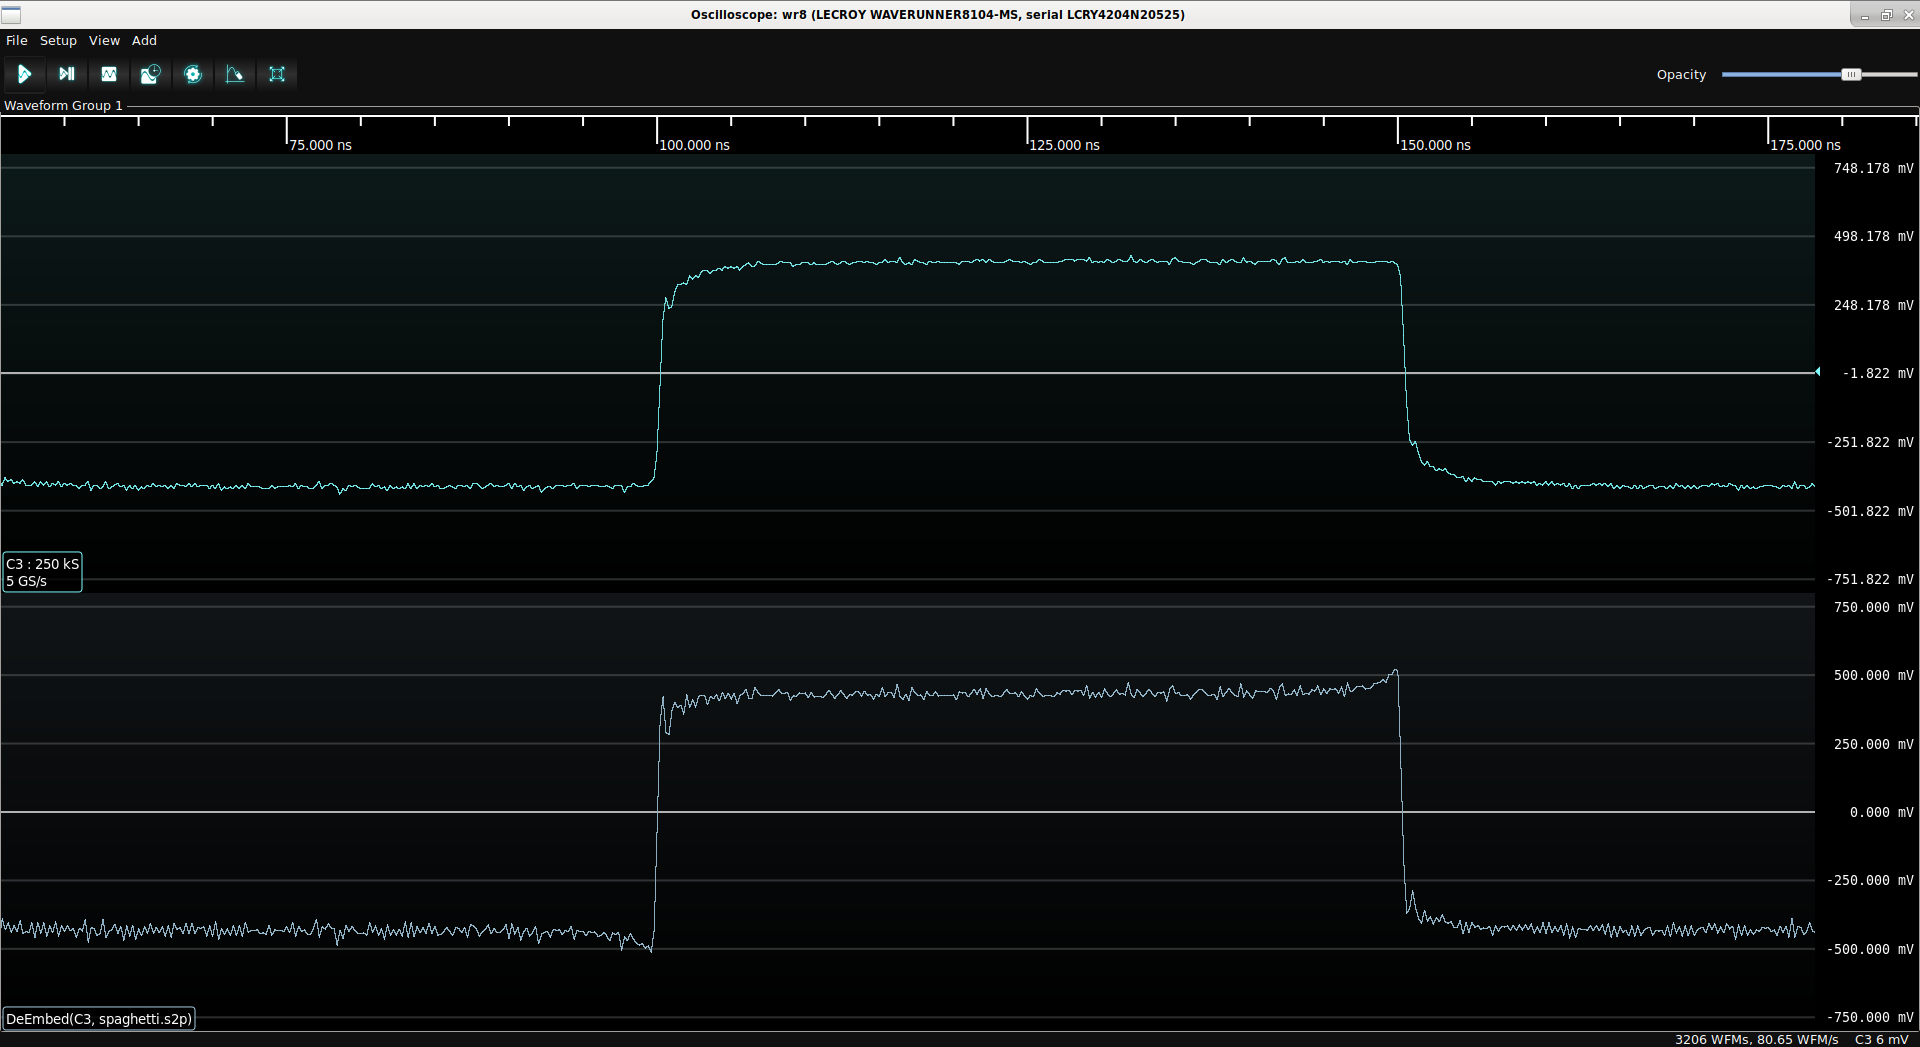
Task: Restore the oscilloscope window size
Action: point(1886,15)
